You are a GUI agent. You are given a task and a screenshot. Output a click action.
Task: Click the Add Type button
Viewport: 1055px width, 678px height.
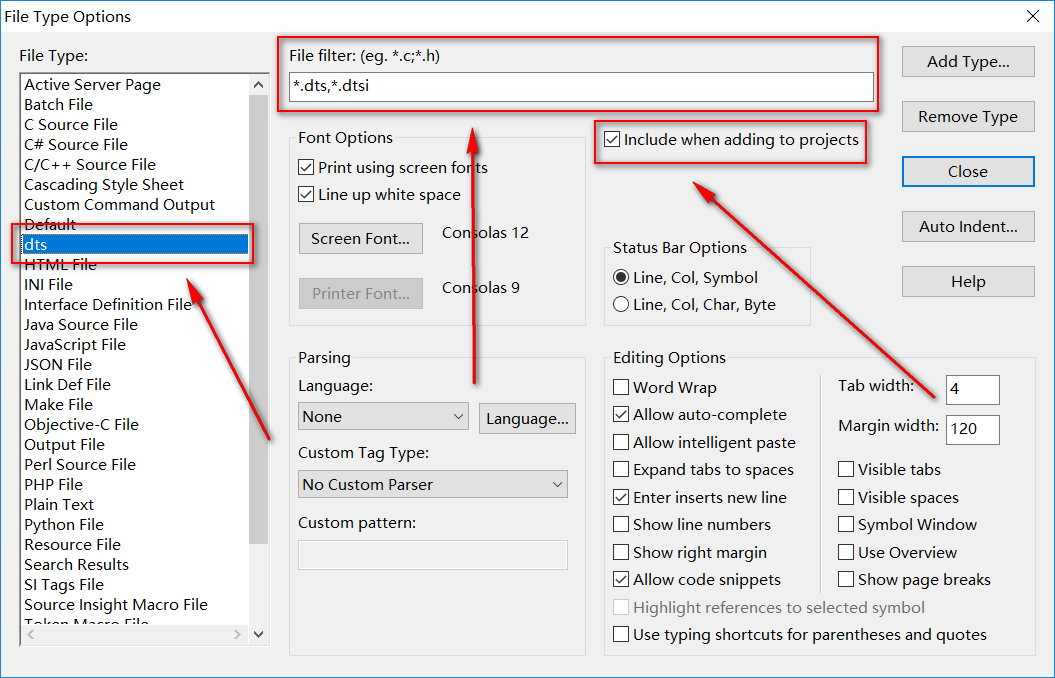pos(967,61)
